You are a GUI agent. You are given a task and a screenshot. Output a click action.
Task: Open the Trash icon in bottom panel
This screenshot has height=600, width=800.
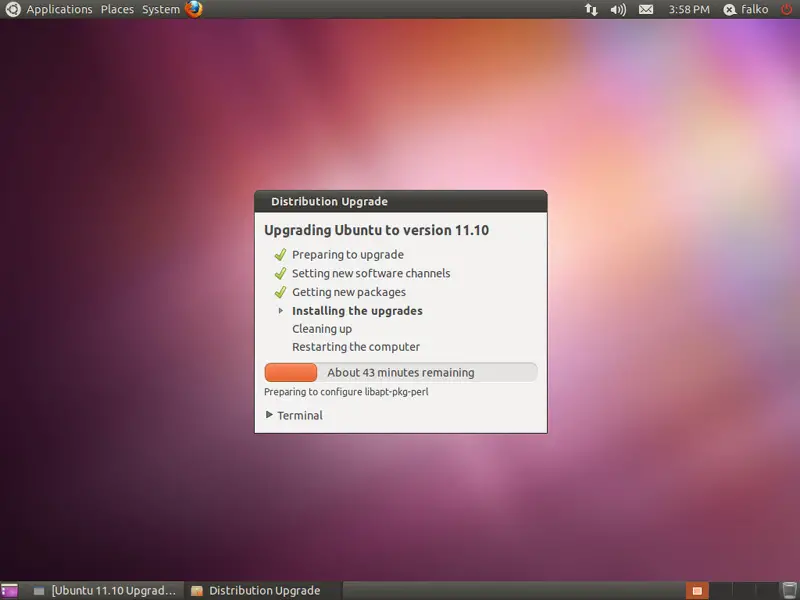(x=789, y=591)
